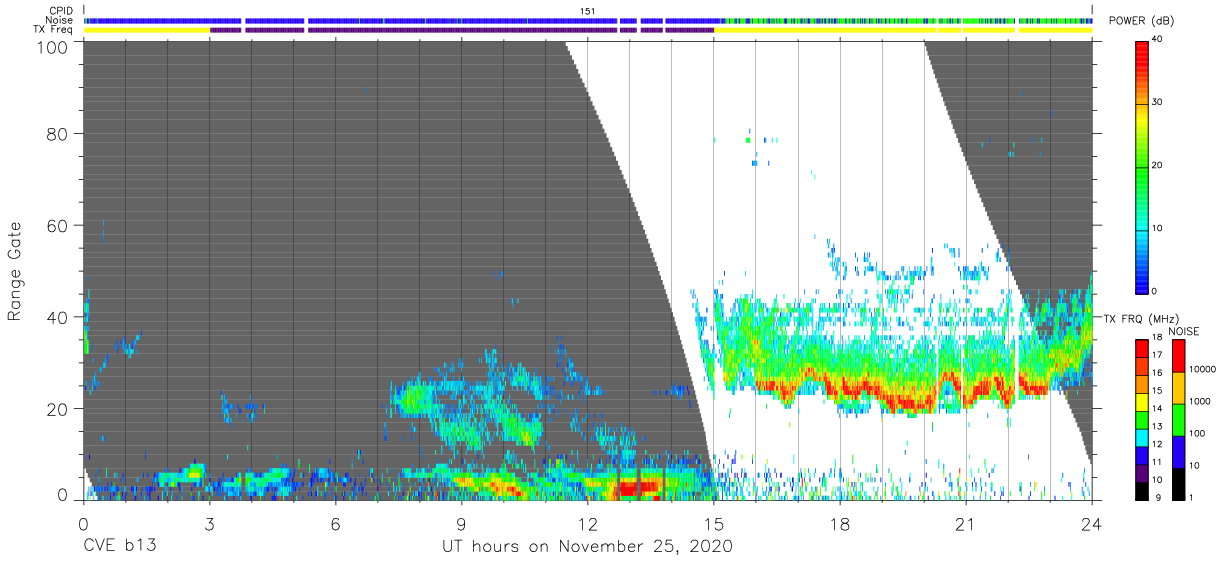
Task: Click the 'Range Gate' y-axis title
Action: [15, 269]
